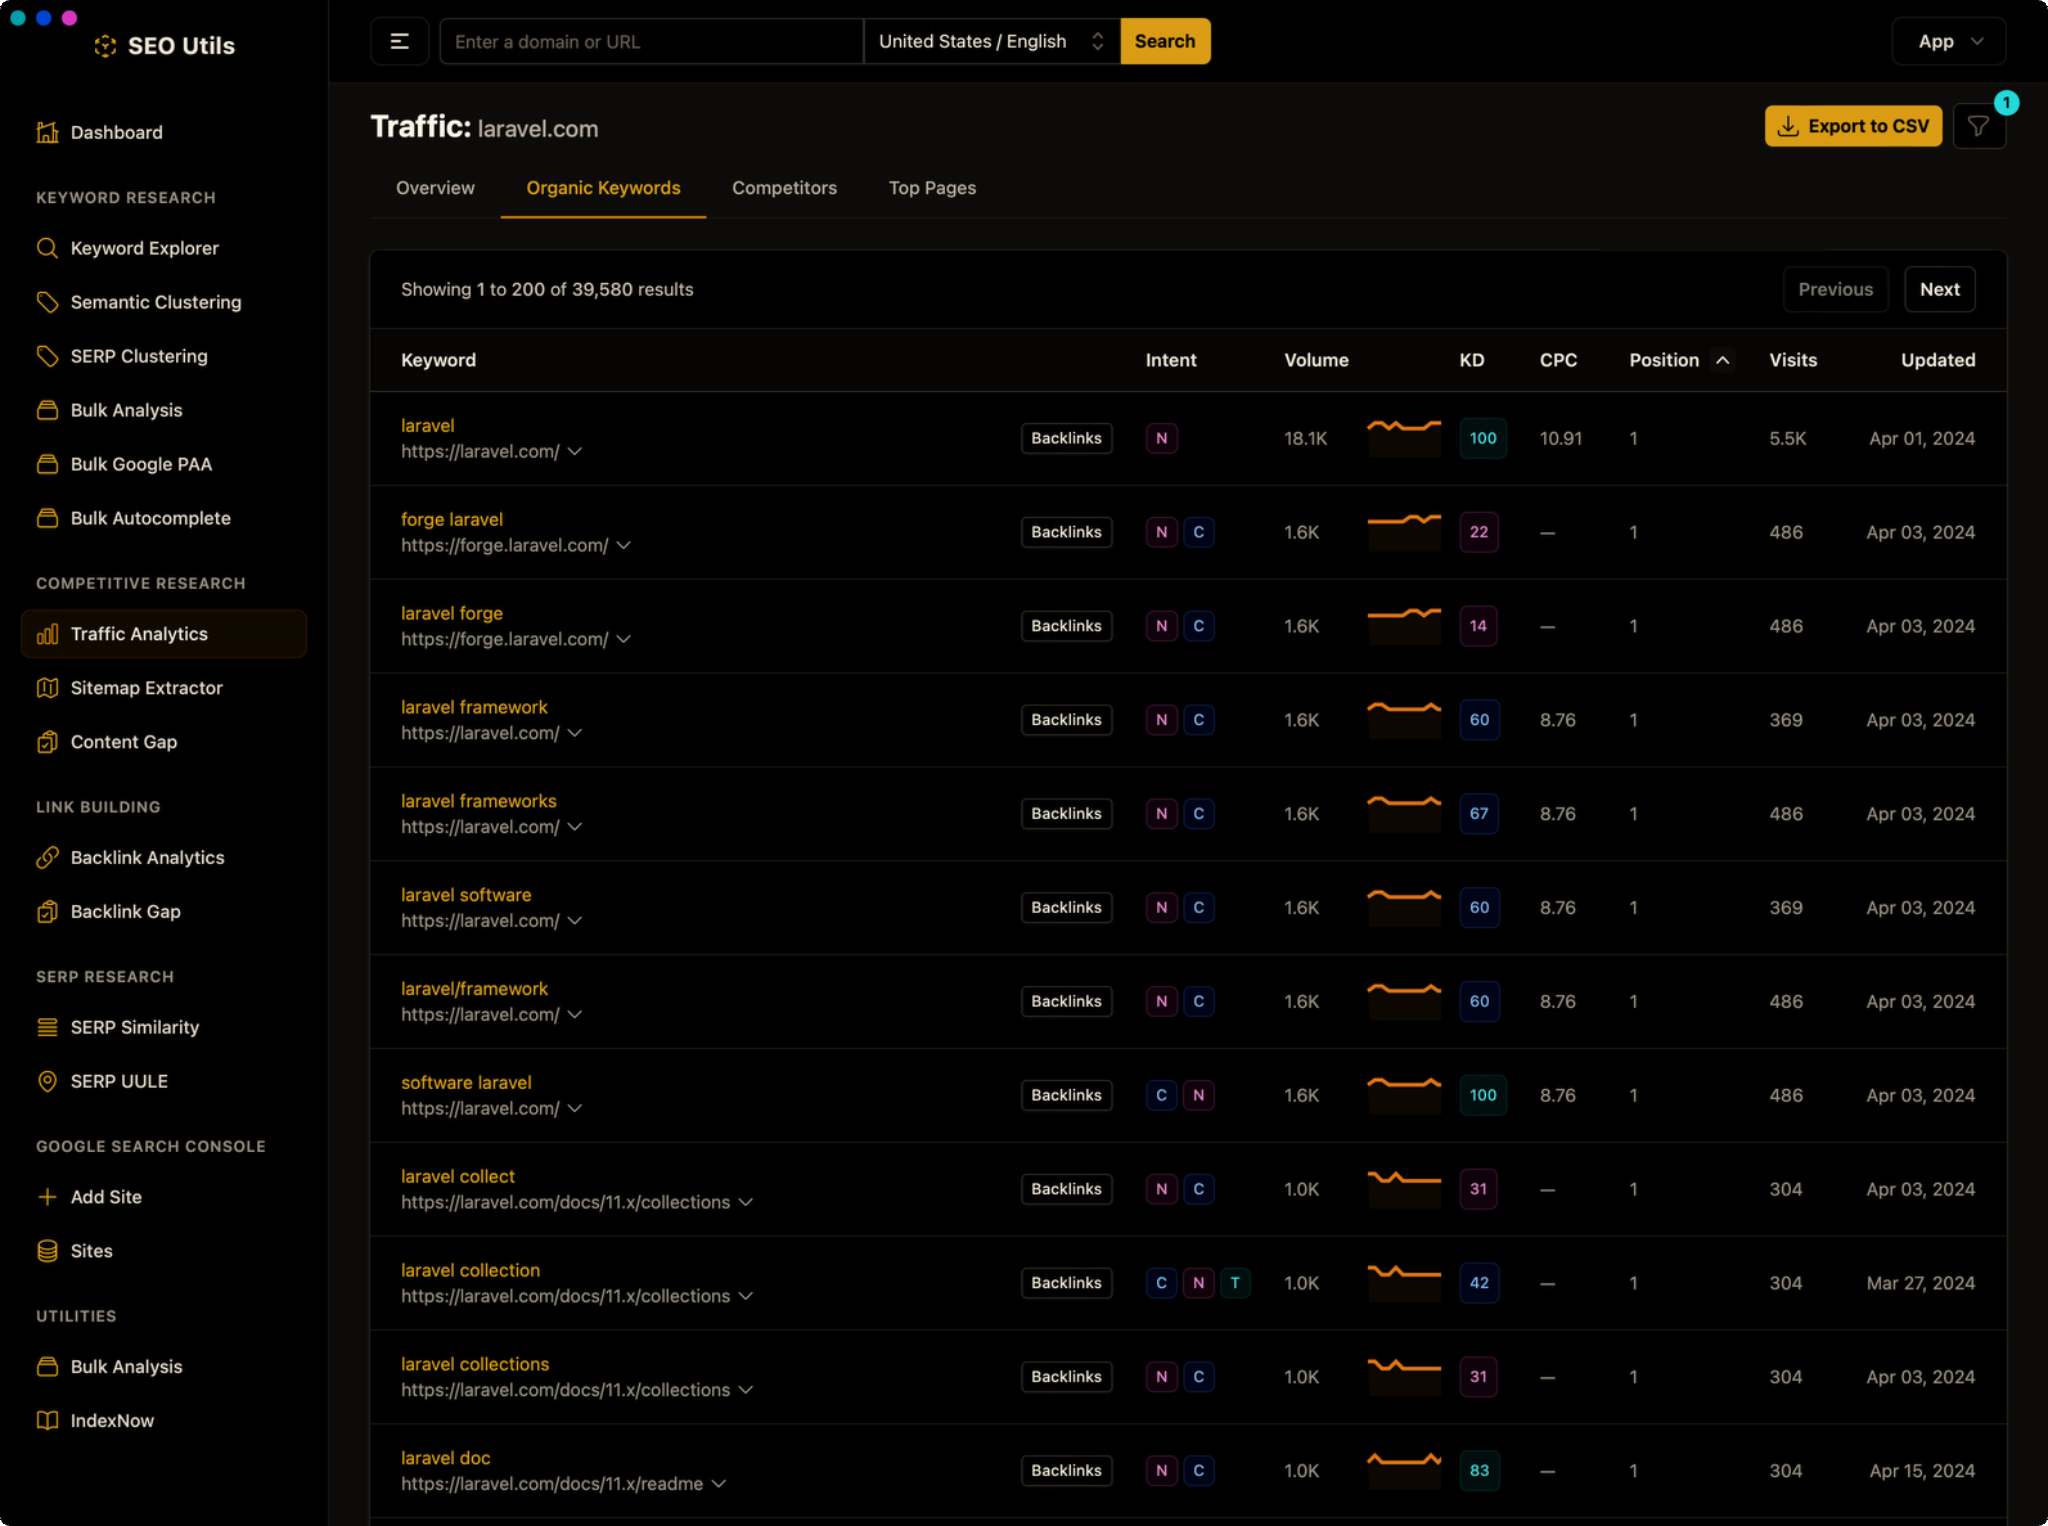The height and width of the screenshot is (1526, 2048).
Task: Click the filter icon next to Export to CSV
Action: coord(1980,125)
